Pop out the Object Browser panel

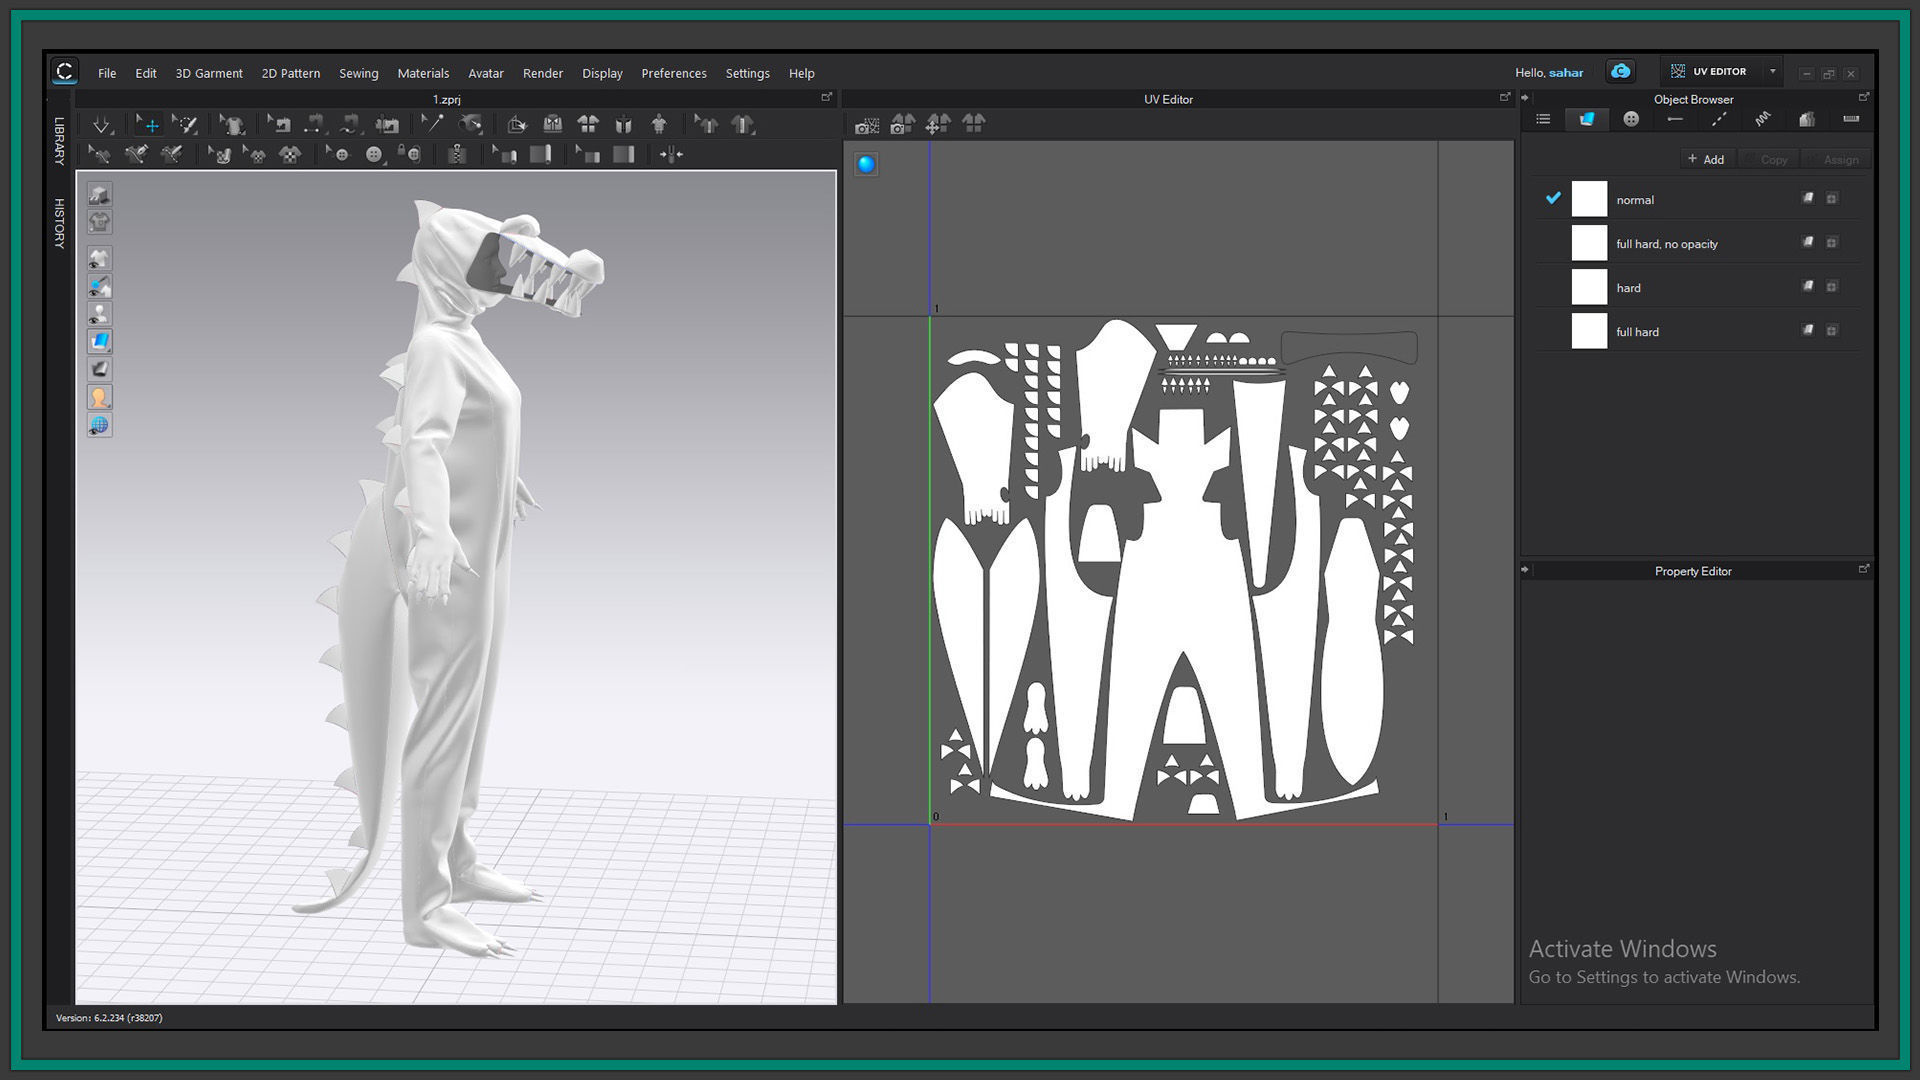click(x=1864, y=97)
